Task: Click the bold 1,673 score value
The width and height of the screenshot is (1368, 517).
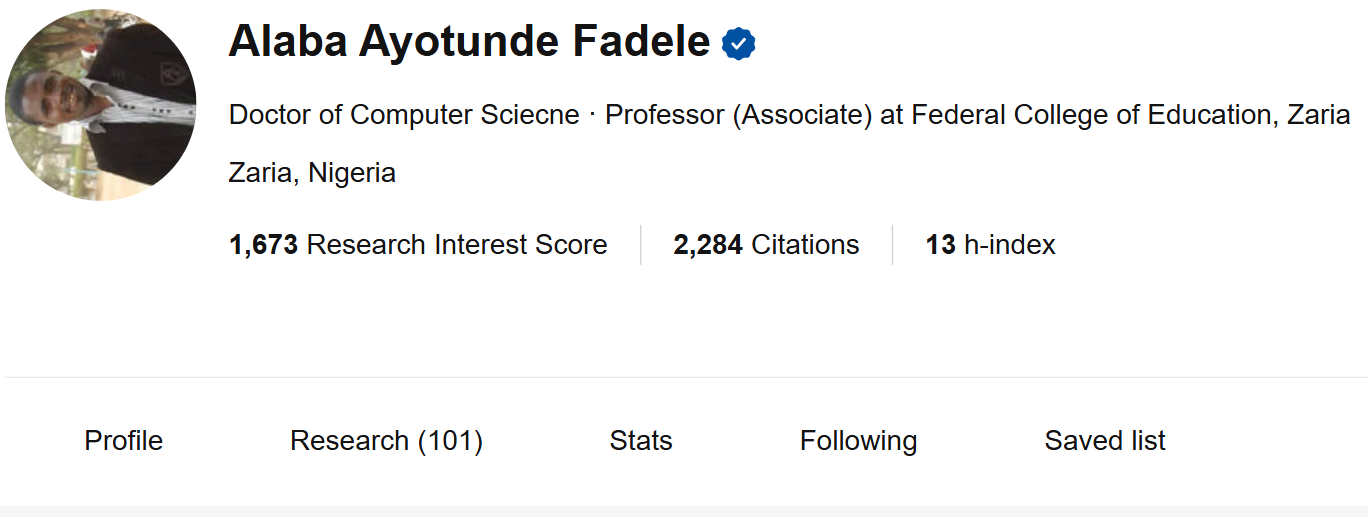Action: point(264,245)
